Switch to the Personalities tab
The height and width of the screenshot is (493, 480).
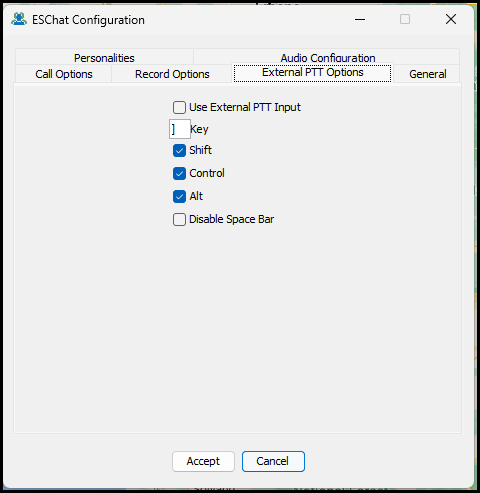pyautogui.click(x=104, y=57)
